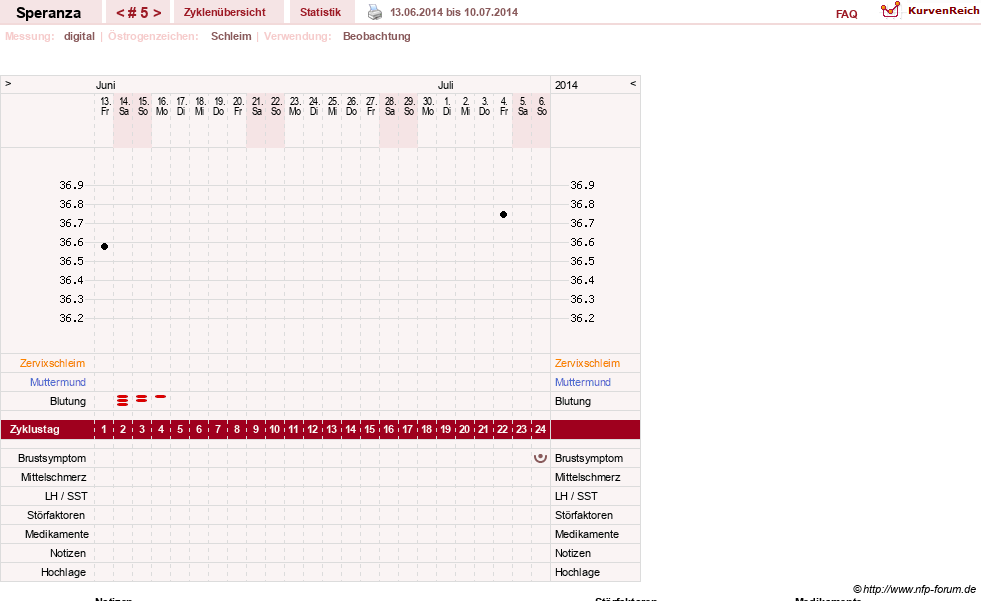Open the FAQ link

click(846, 14)
